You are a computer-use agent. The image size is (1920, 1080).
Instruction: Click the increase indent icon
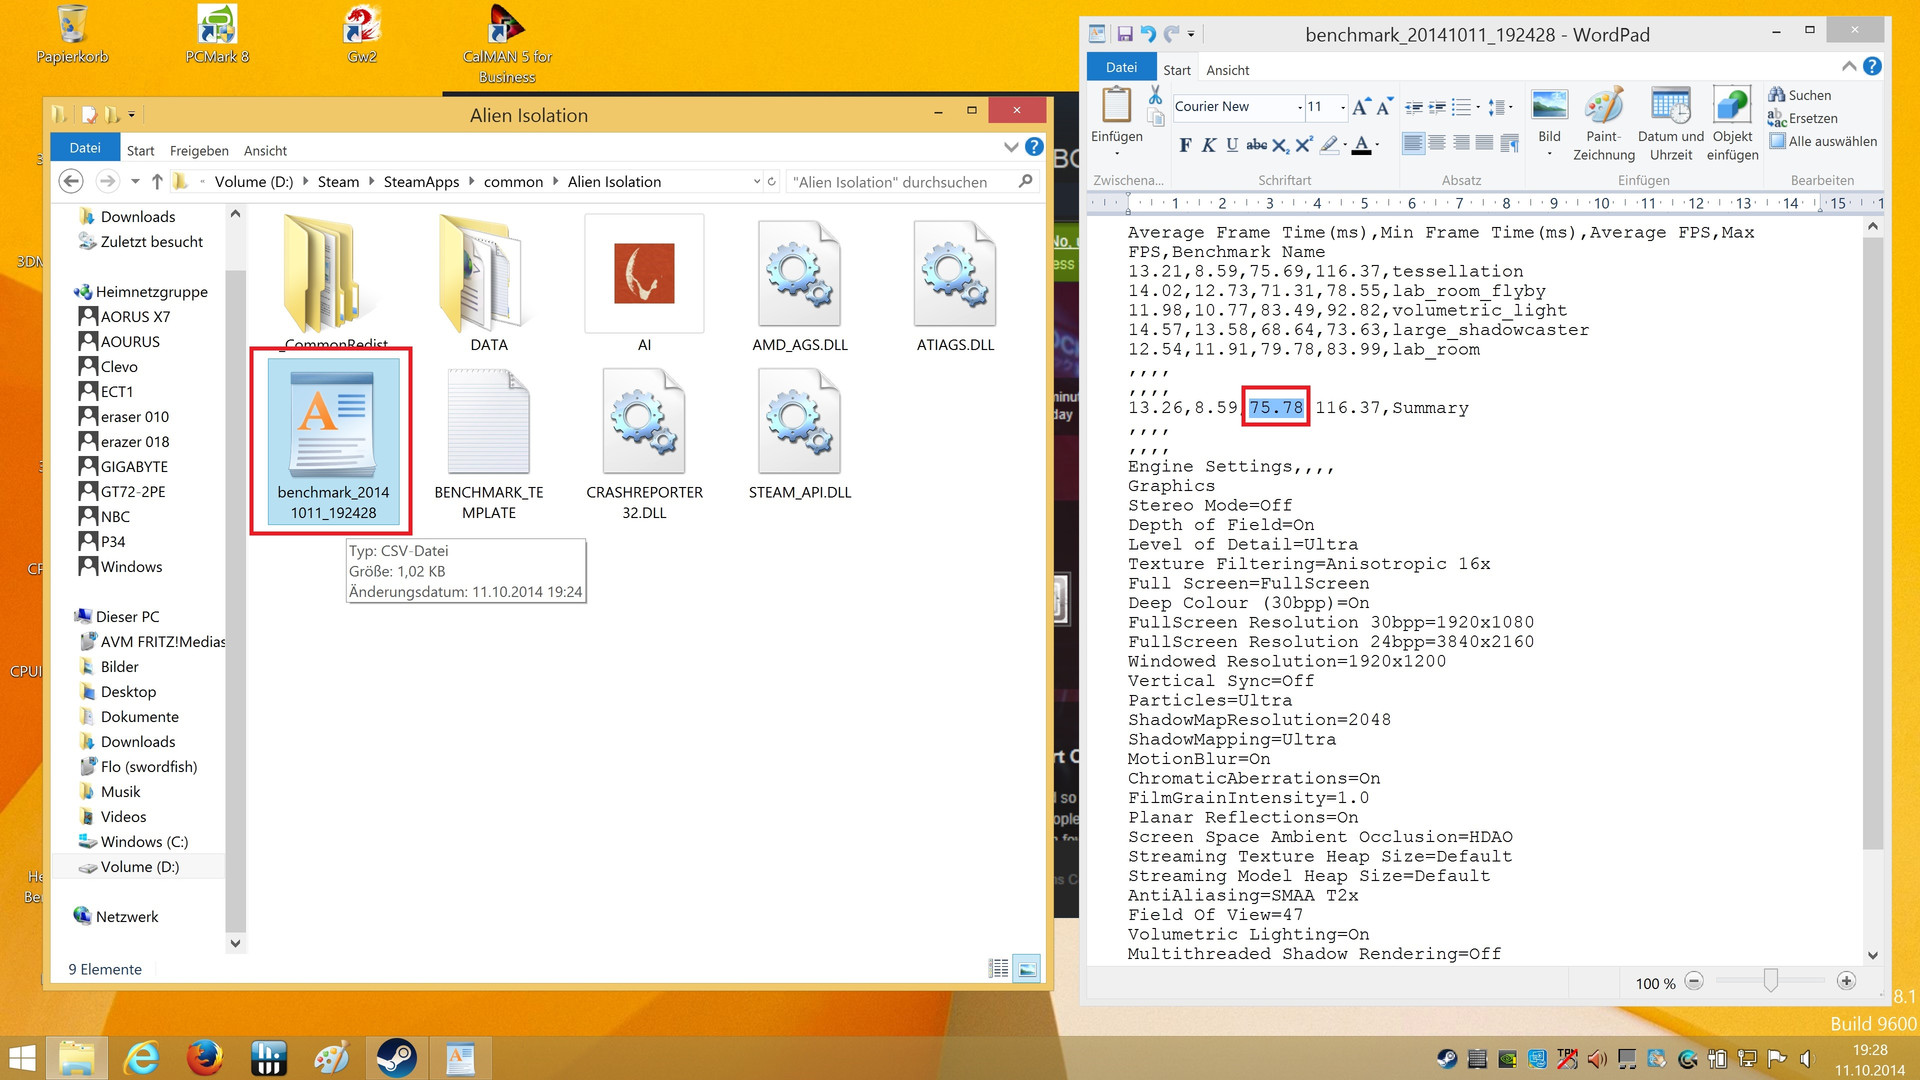(x=1437, y=107)
